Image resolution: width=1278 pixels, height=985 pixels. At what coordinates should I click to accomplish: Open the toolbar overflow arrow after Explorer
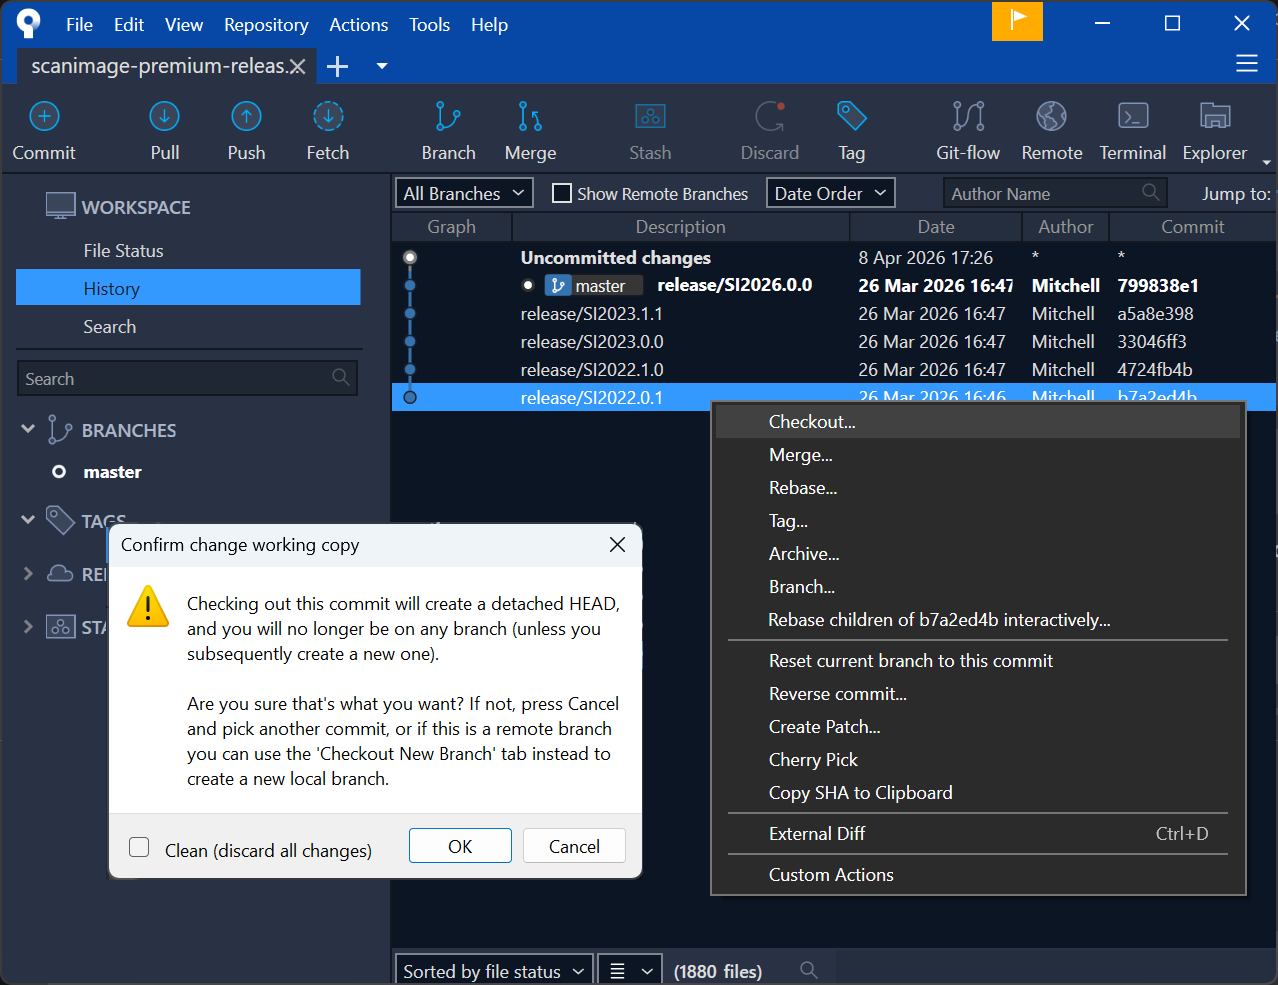pyautogui.click(x=1267, y=162)
